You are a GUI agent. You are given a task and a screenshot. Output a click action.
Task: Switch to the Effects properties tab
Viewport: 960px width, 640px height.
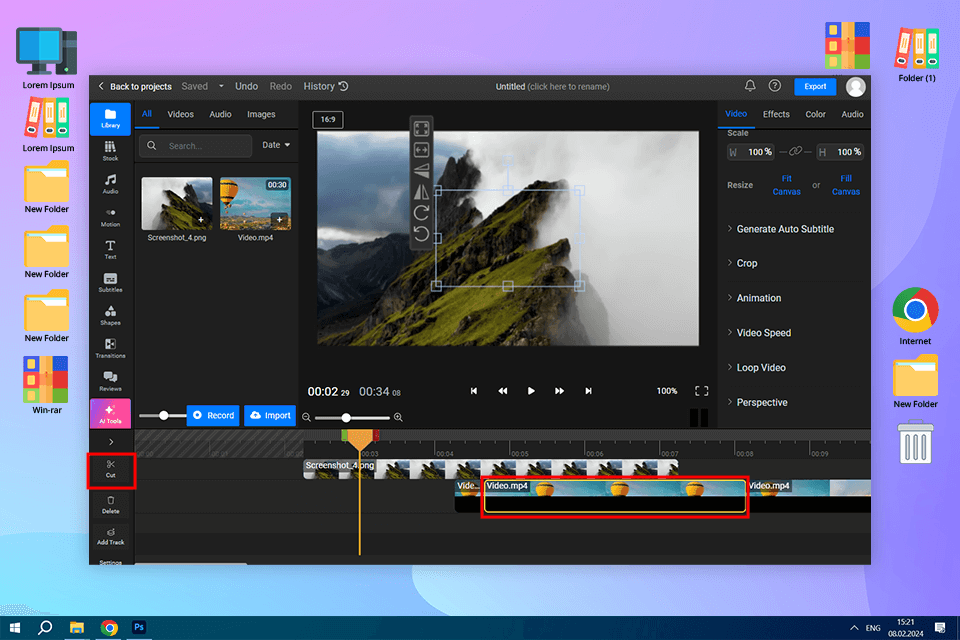point(776,115)
